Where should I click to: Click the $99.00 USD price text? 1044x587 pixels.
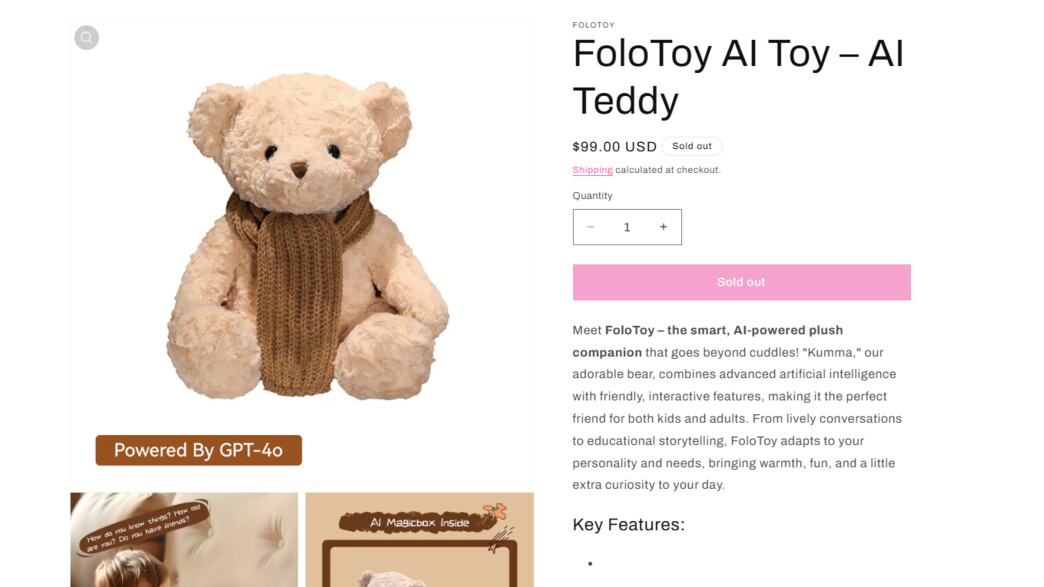[x=615, y=146]
